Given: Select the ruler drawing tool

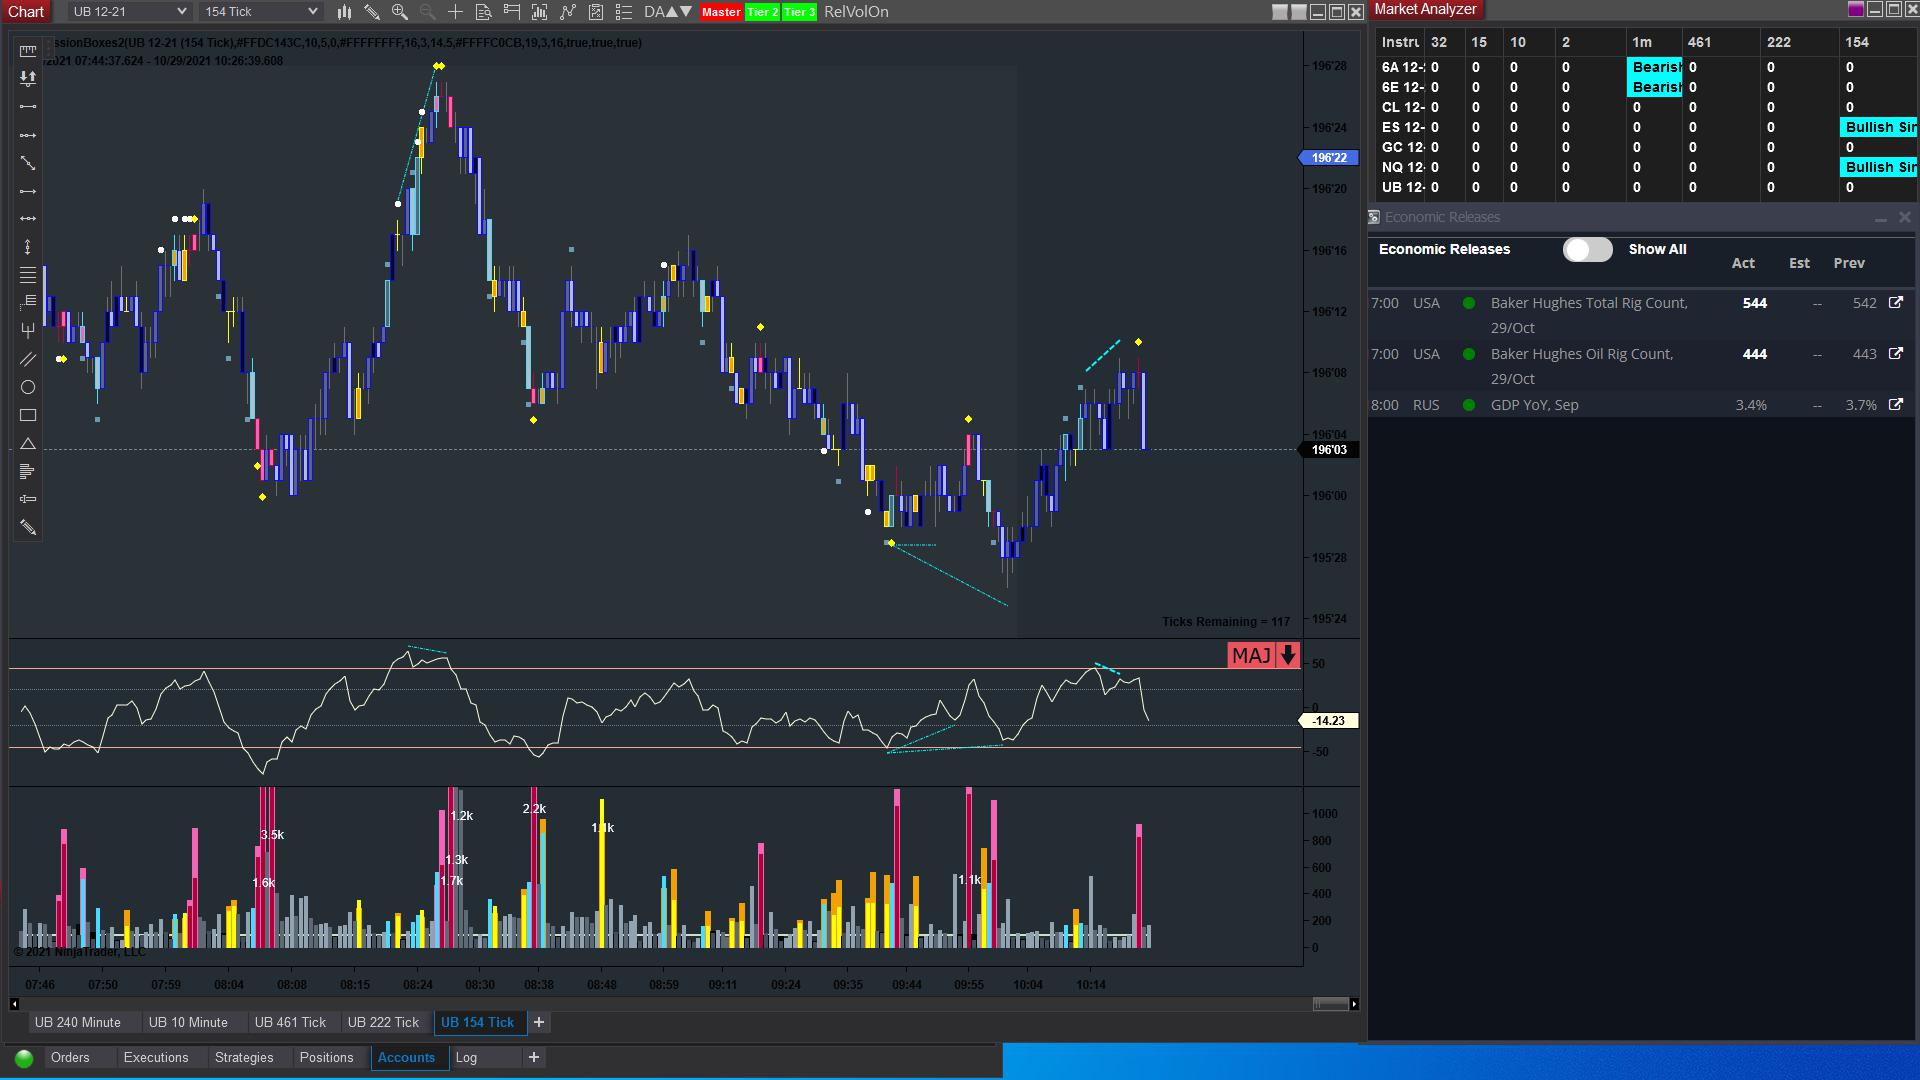Looking at the screenshot, I should 28,50.
